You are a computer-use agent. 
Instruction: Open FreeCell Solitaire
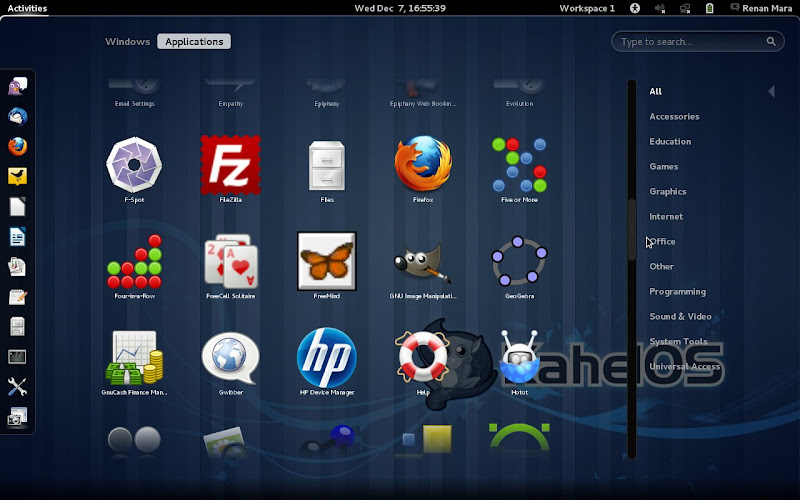[231, 261]
